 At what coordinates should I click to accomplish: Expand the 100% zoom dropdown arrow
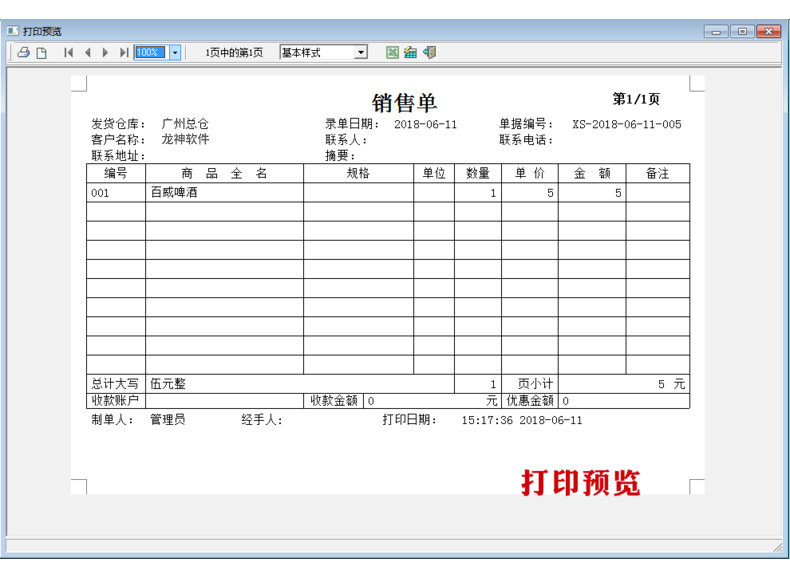175,52
